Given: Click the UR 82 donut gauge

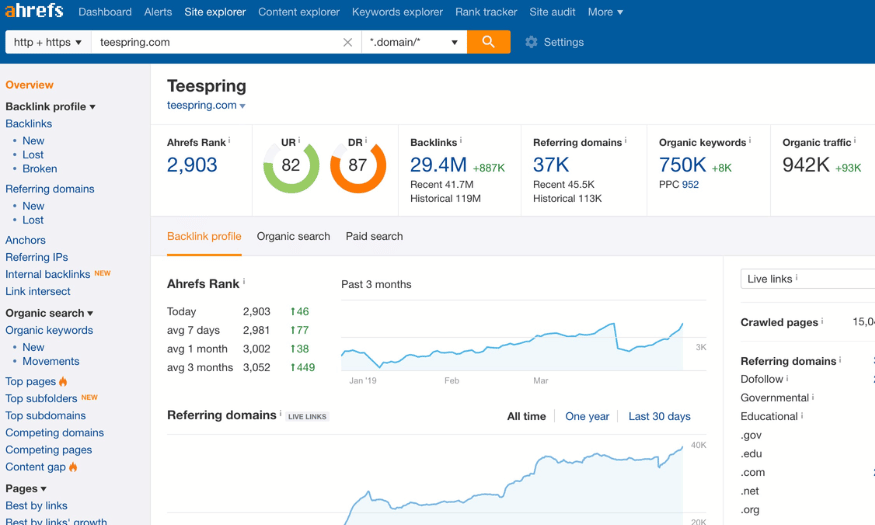Looking at the screenshot, I should pyautogui.click(x=291, y=166).
